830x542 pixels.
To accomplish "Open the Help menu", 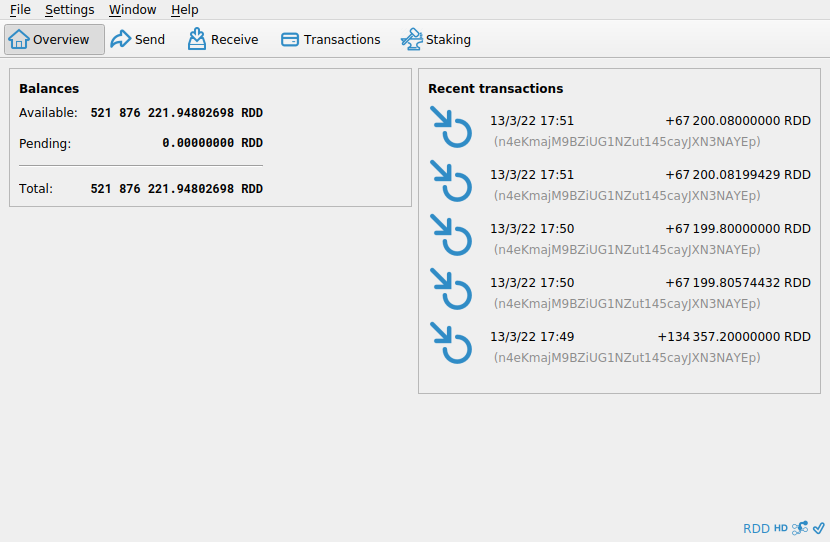I will (184, 10).
